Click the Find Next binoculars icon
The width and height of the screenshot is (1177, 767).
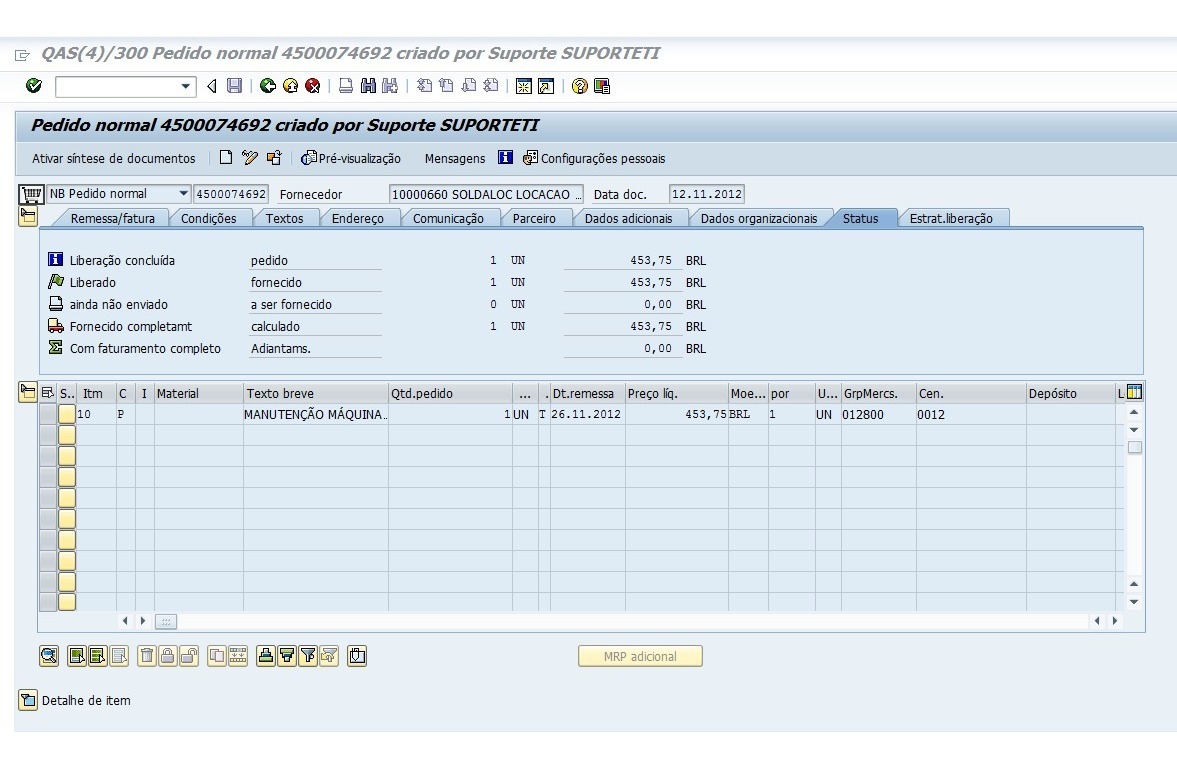point(390,86)
